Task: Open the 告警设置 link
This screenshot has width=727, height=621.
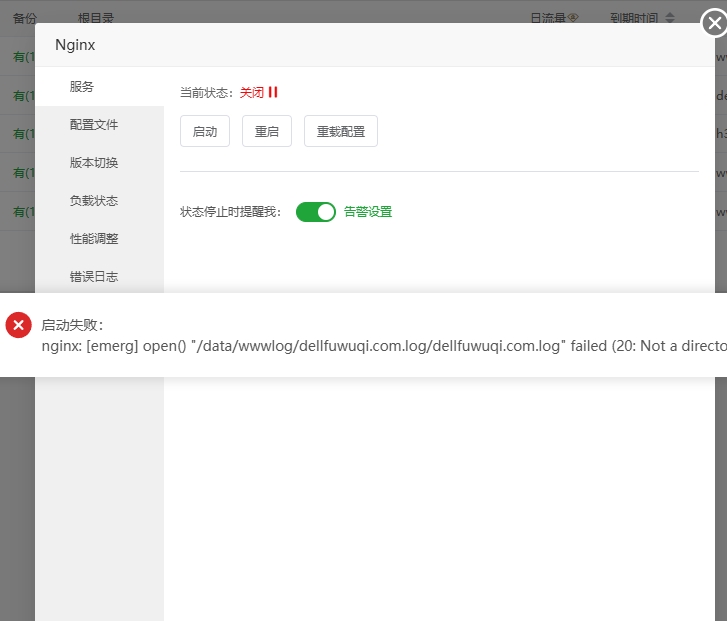Action: [x=368, y=212]
